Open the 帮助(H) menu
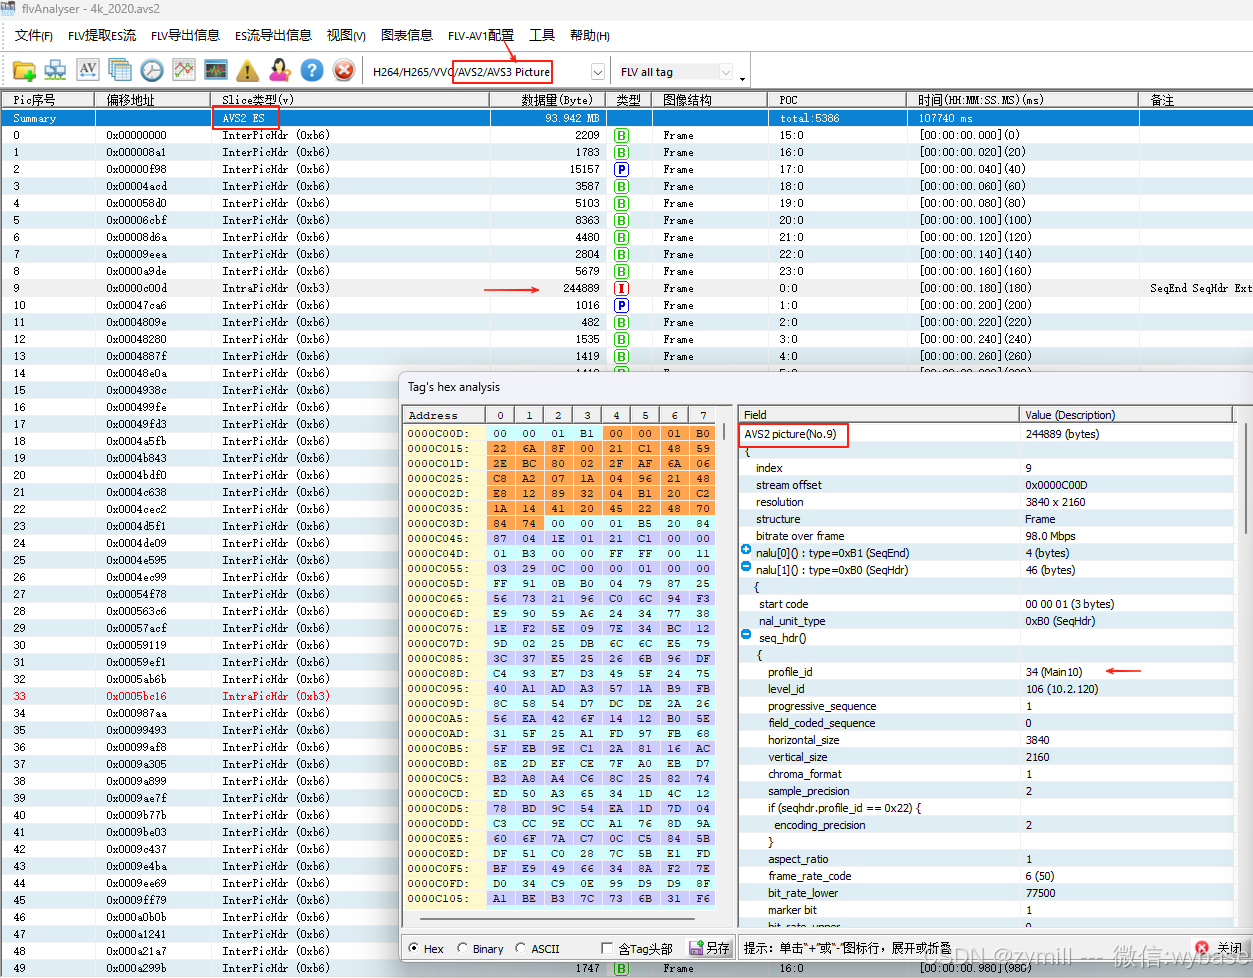 point(589,35)
